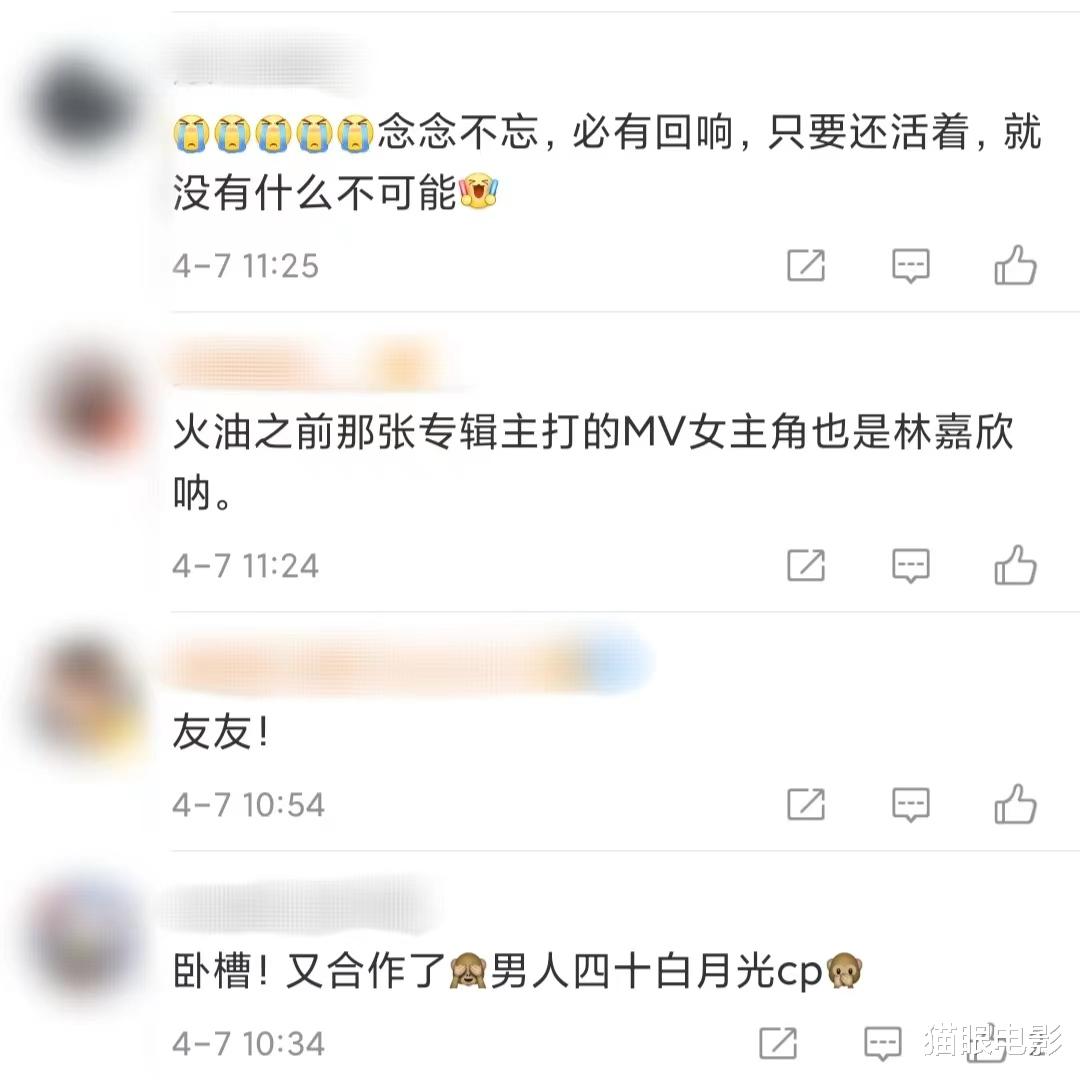Repost the comment posted at 4-7 11:25
The image size is (1080, 1080).
point(806,265)
